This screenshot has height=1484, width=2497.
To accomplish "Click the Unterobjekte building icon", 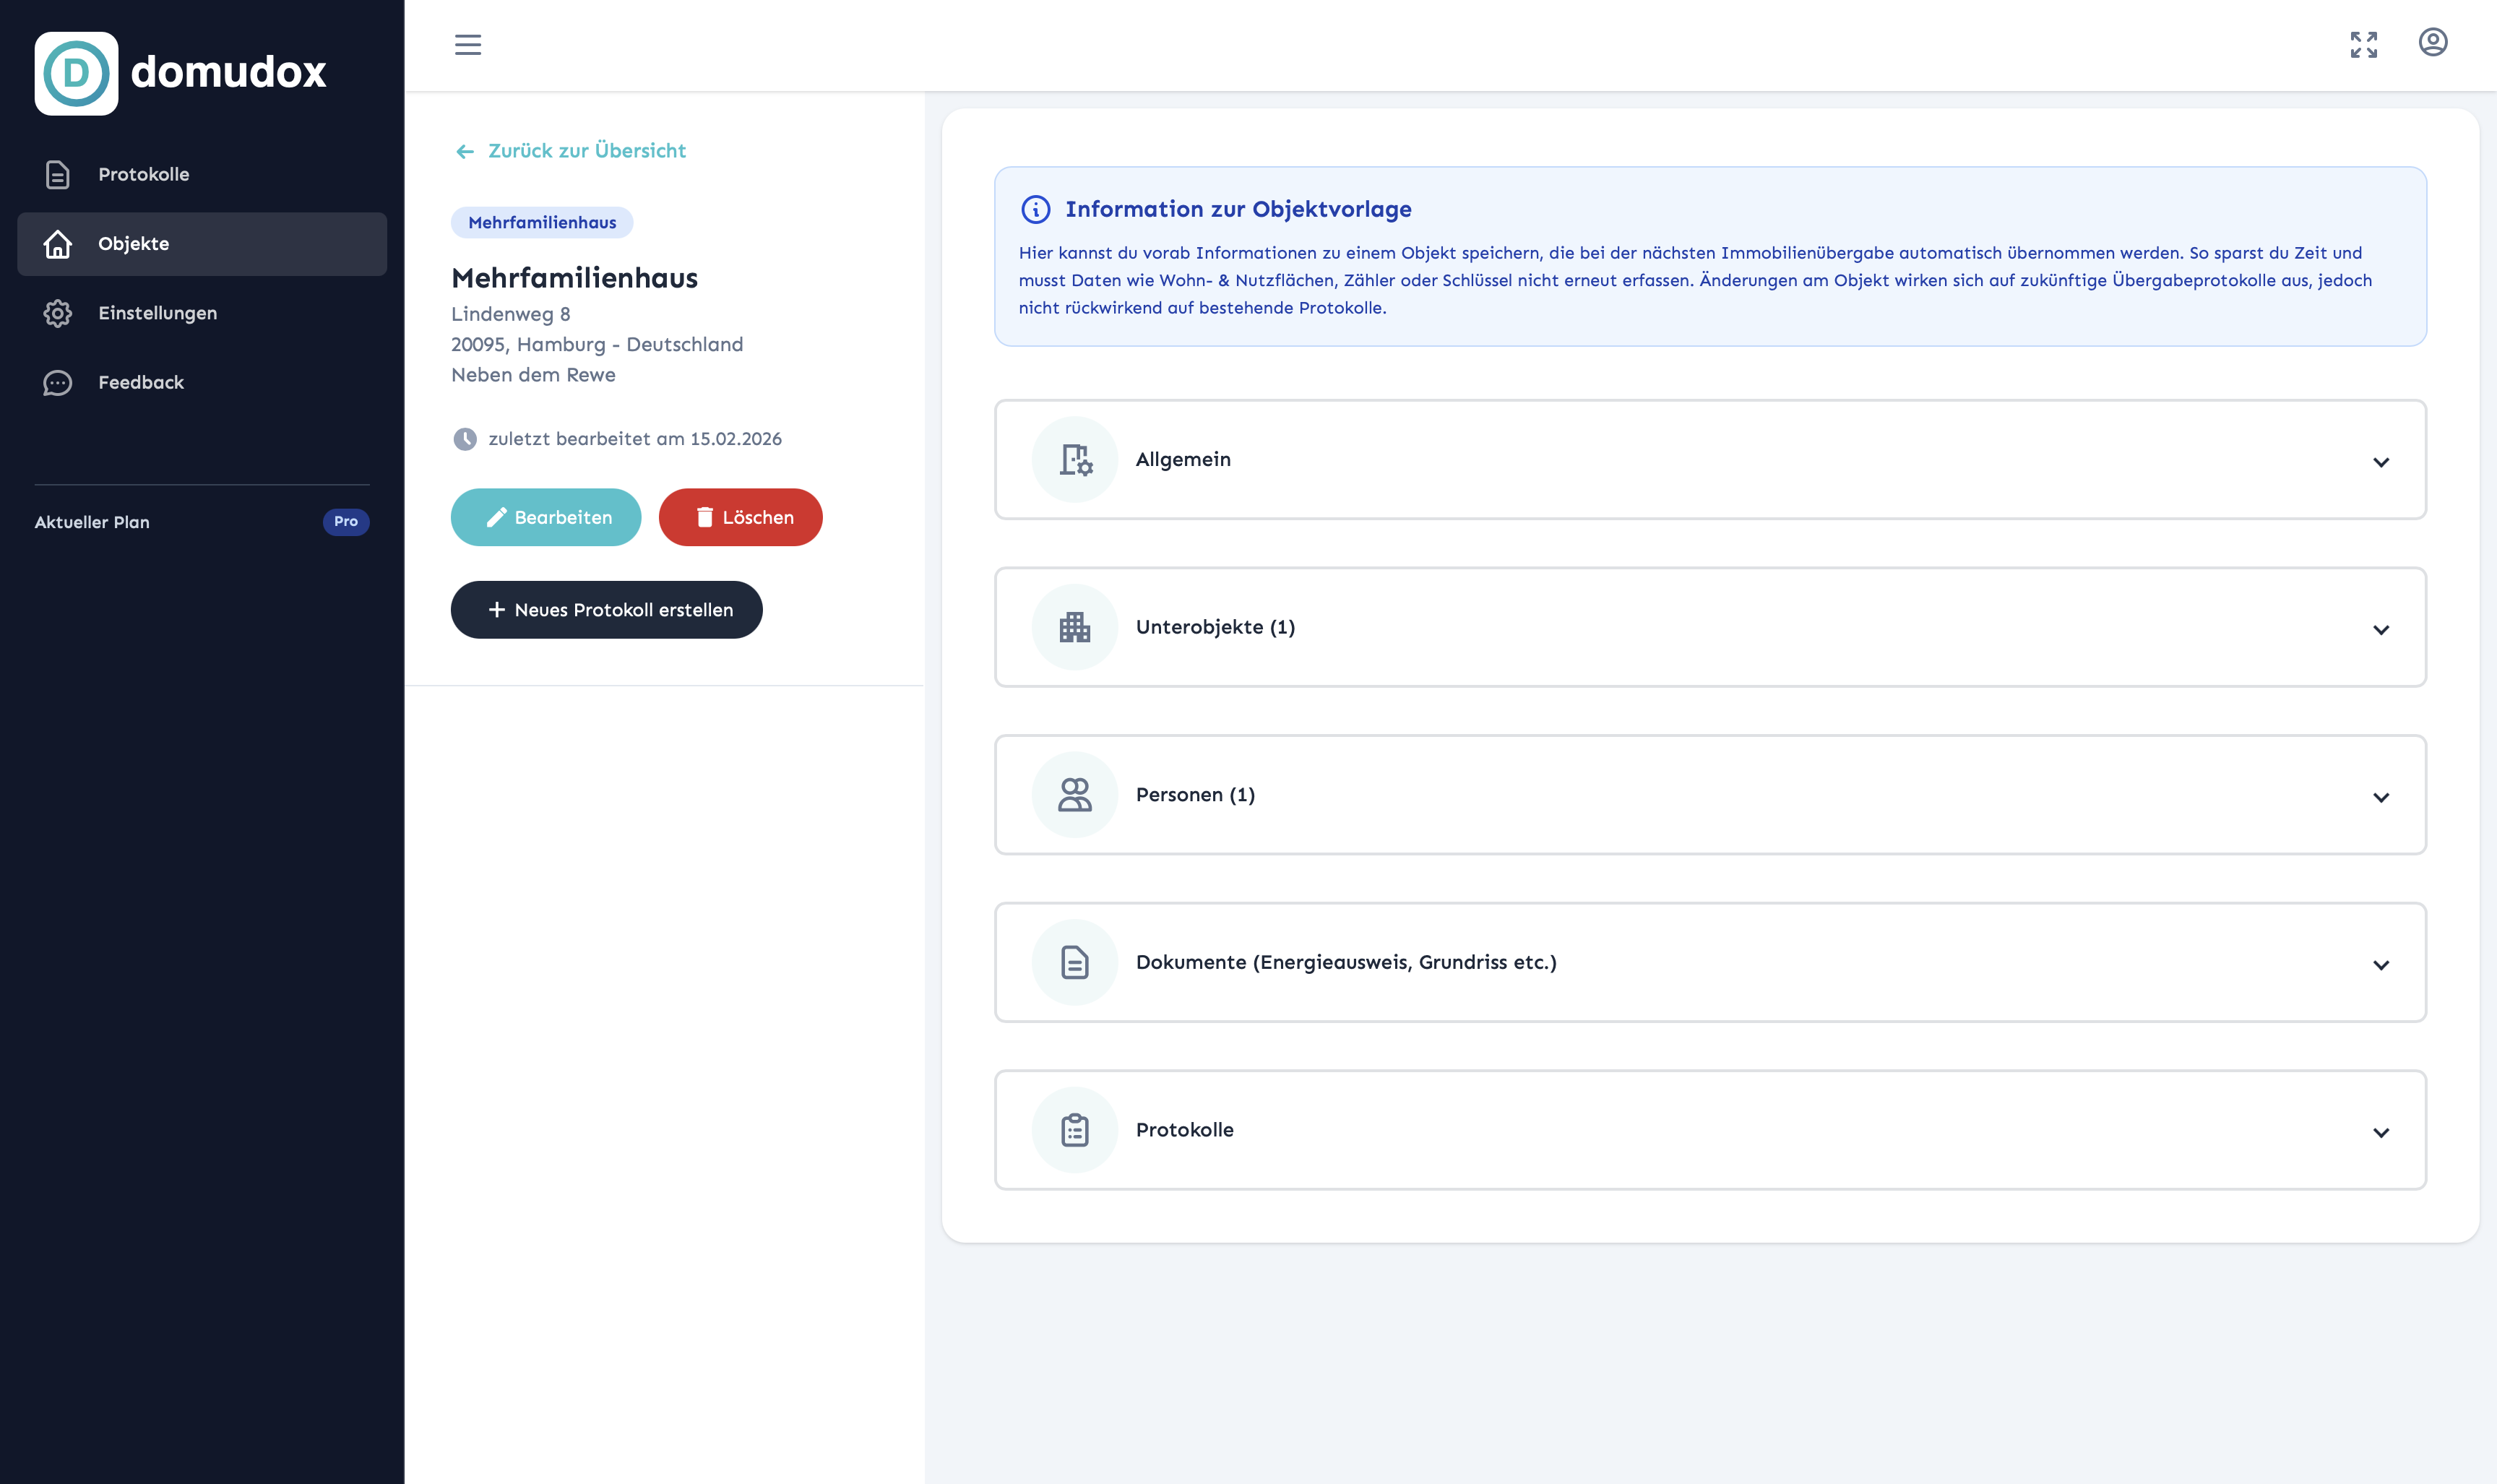I will pyautogui.click(x=1075, y=627).
